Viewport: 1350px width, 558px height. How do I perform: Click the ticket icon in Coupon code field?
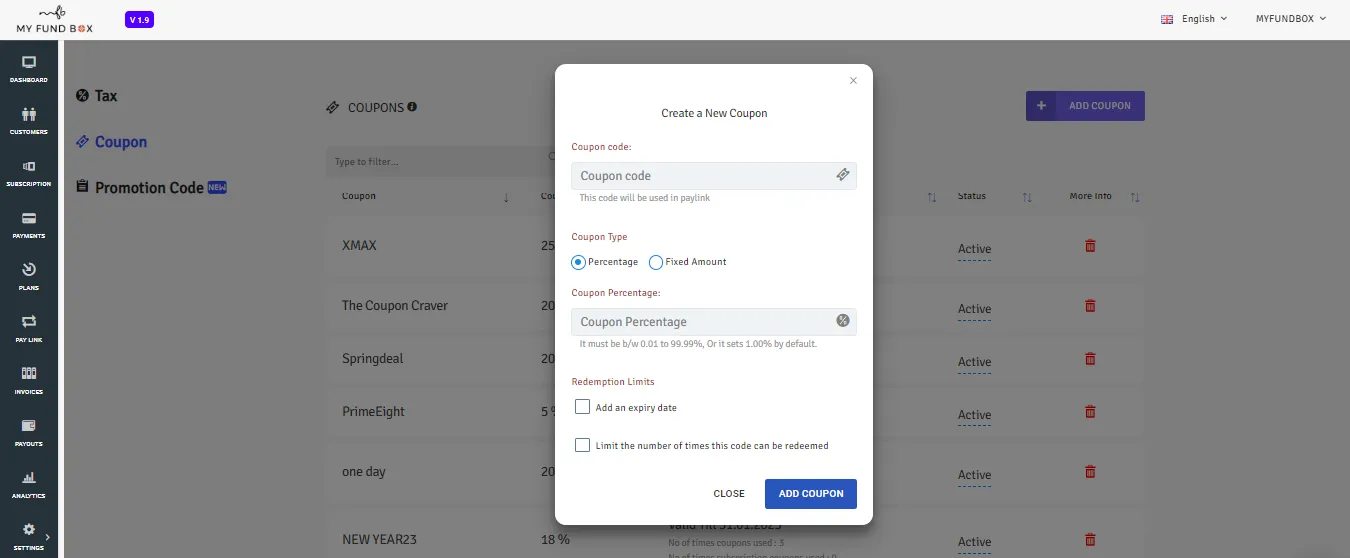click(843, 175)
